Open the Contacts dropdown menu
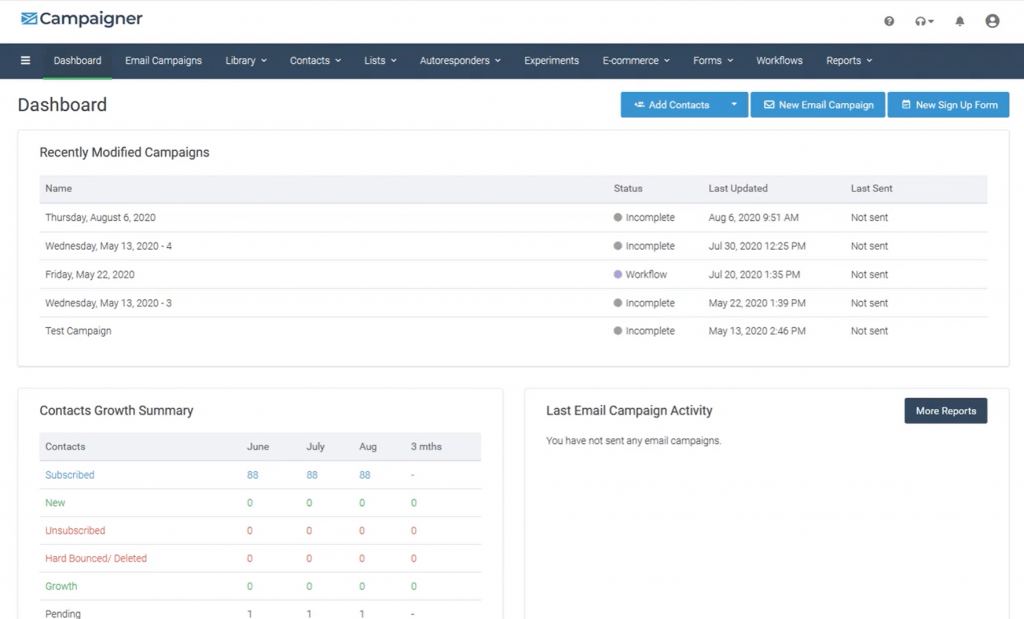This screenshot has width=1024, height=619. pos(315,61)
